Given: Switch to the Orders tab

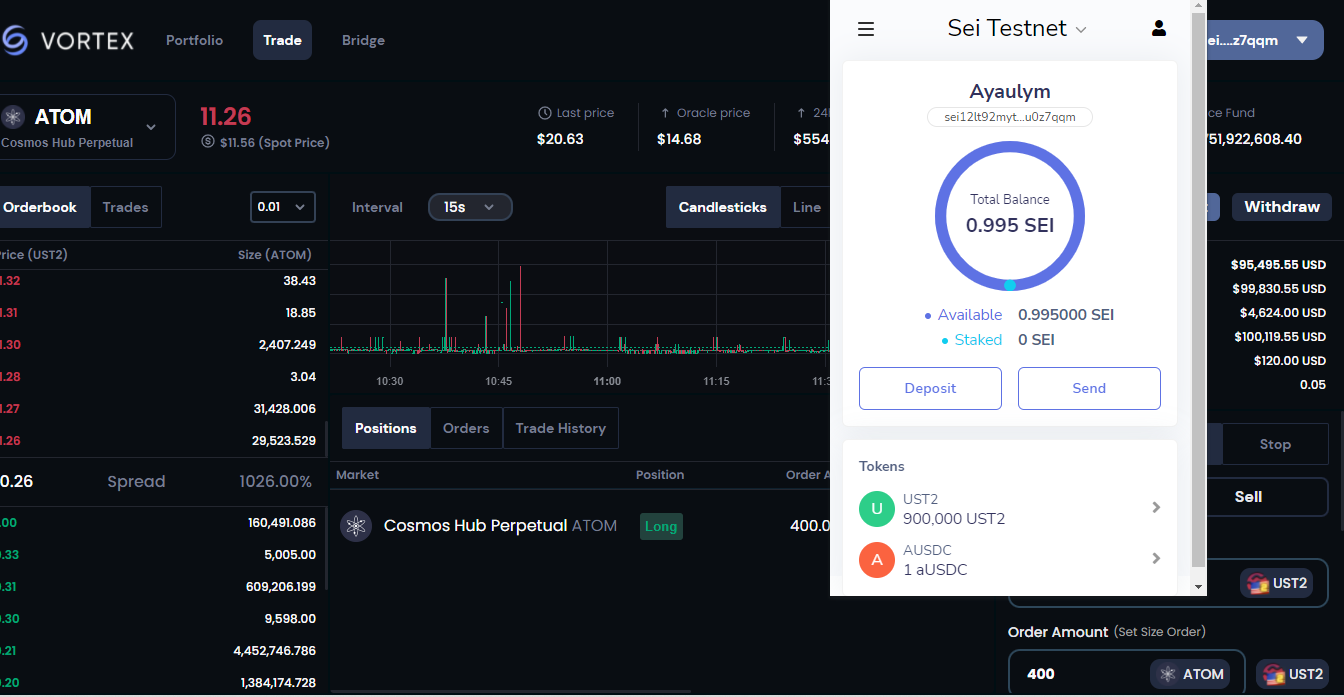Looking at the screenshot, I should coord(466,428).
